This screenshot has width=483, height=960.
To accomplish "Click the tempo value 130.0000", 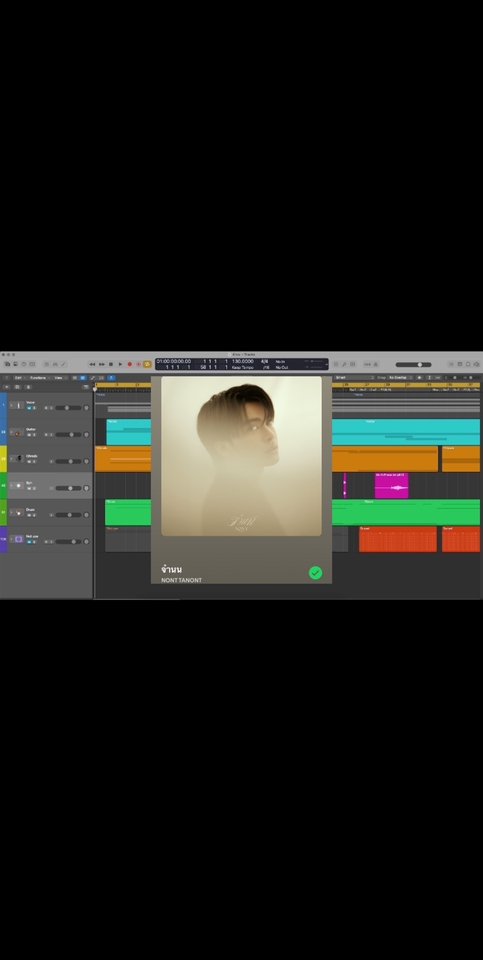I will (x=242, y=361).
